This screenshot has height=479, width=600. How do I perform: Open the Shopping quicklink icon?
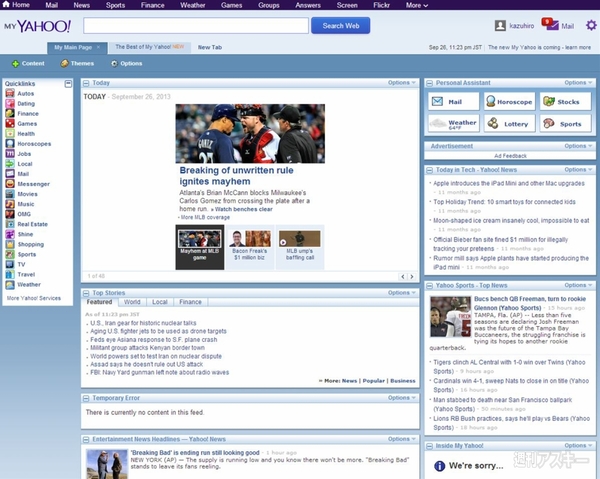(x=10, y=244)
